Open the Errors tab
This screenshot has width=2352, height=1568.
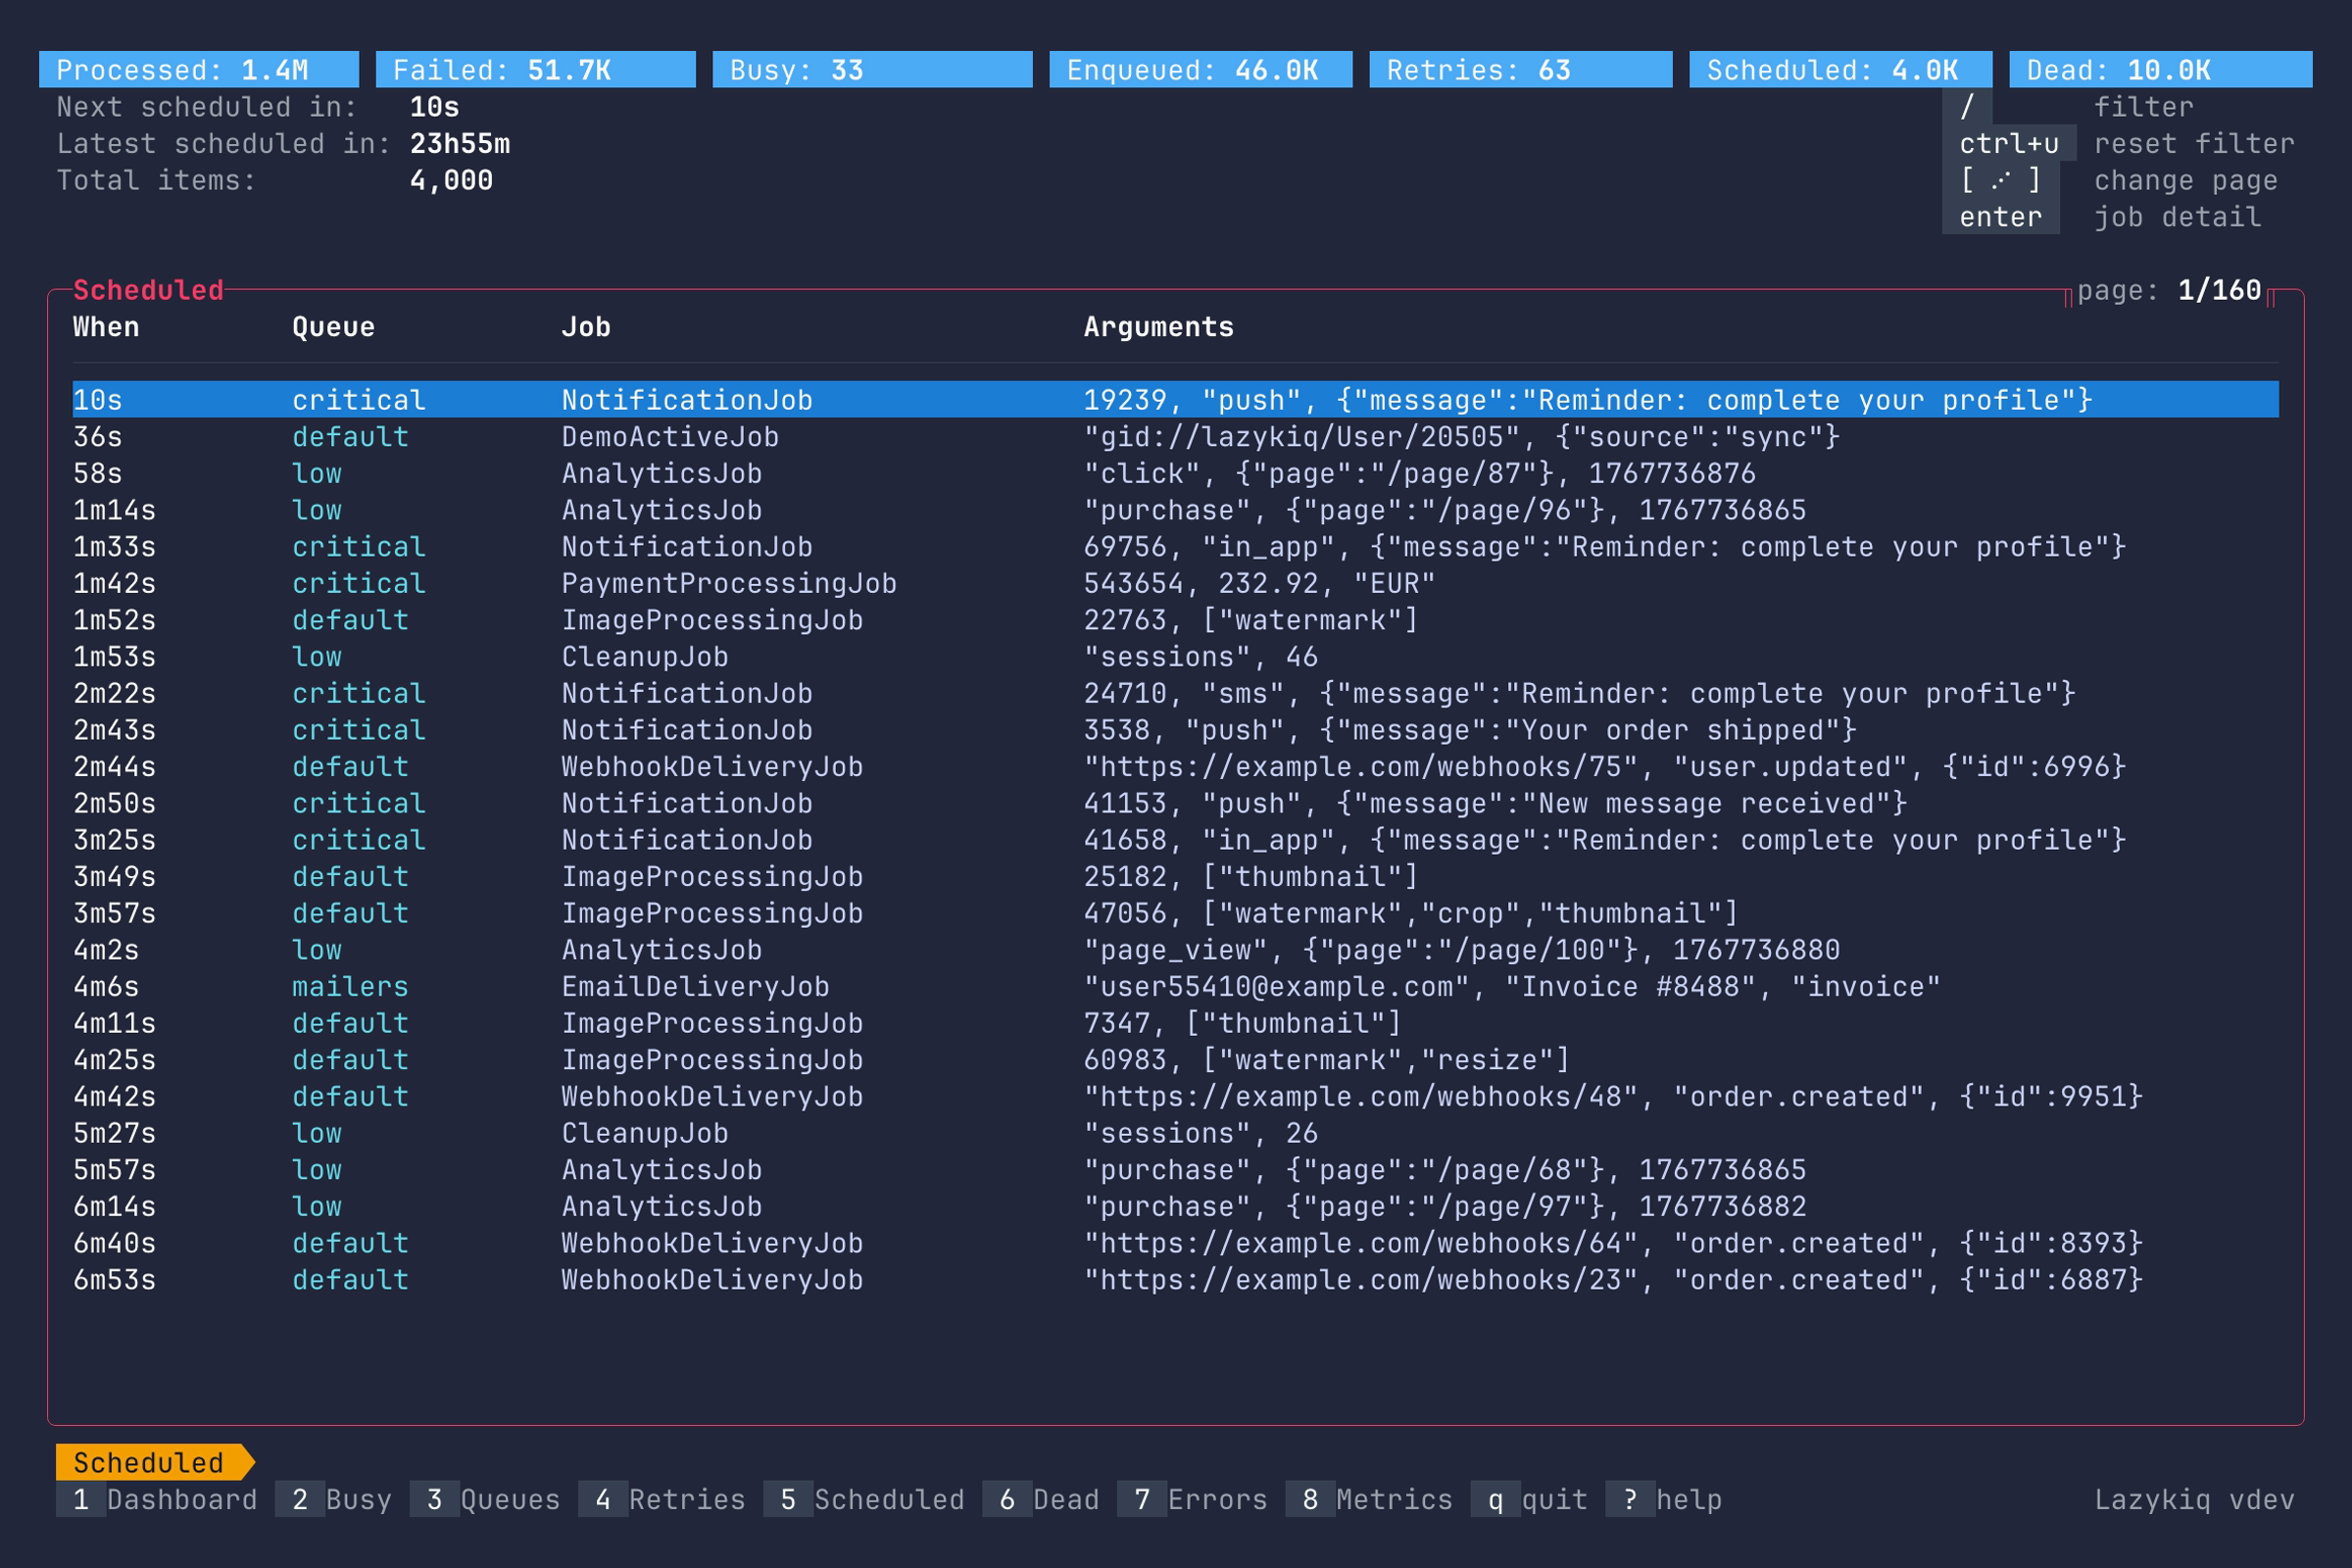1192,1499
